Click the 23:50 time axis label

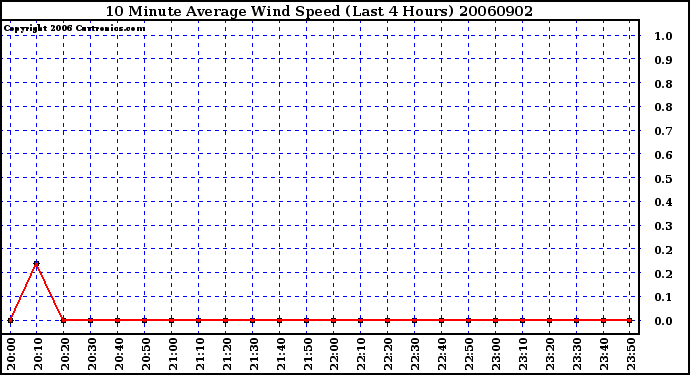[631, 354]
